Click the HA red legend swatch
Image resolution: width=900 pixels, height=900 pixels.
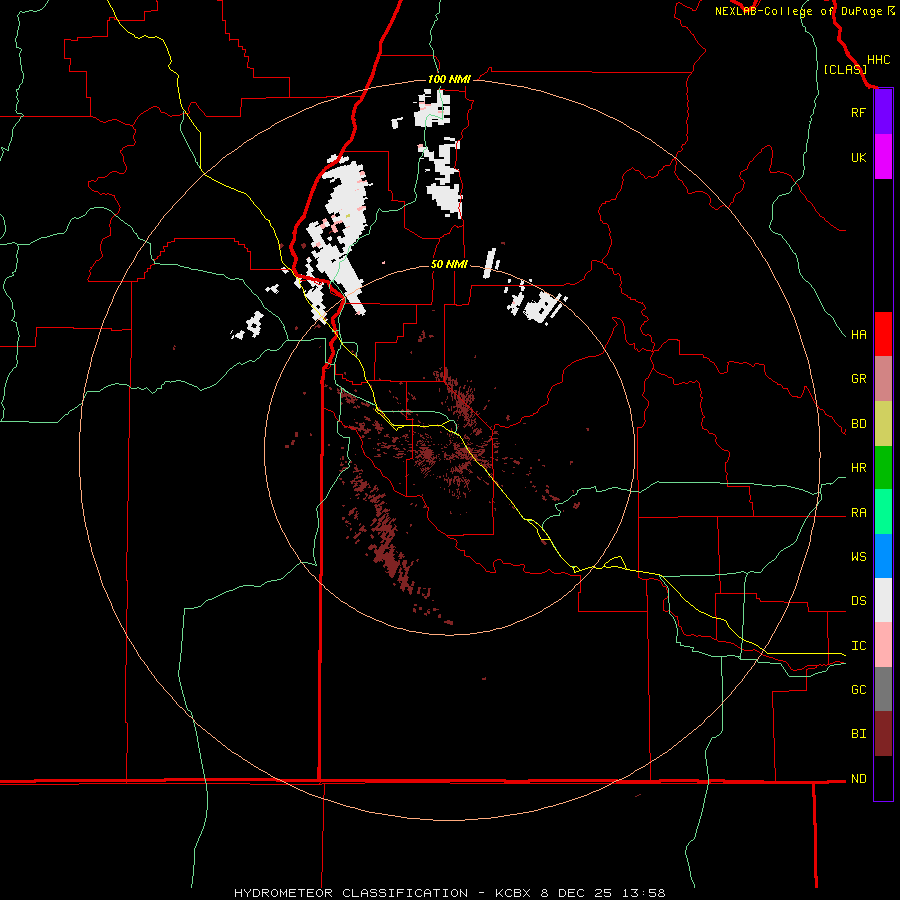tap(883, 334)
